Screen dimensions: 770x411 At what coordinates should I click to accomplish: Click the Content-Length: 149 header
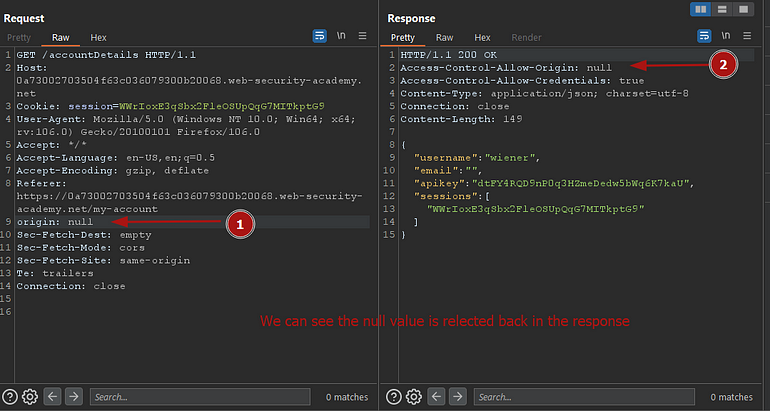(x=461, y=119)
